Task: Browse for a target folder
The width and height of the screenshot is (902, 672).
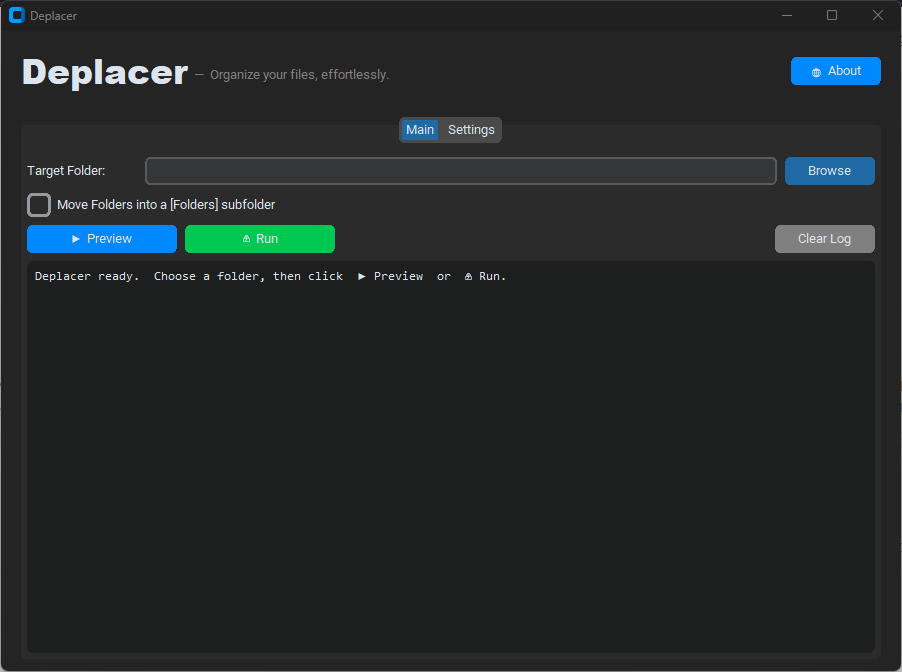Action: tap(830, 171)
